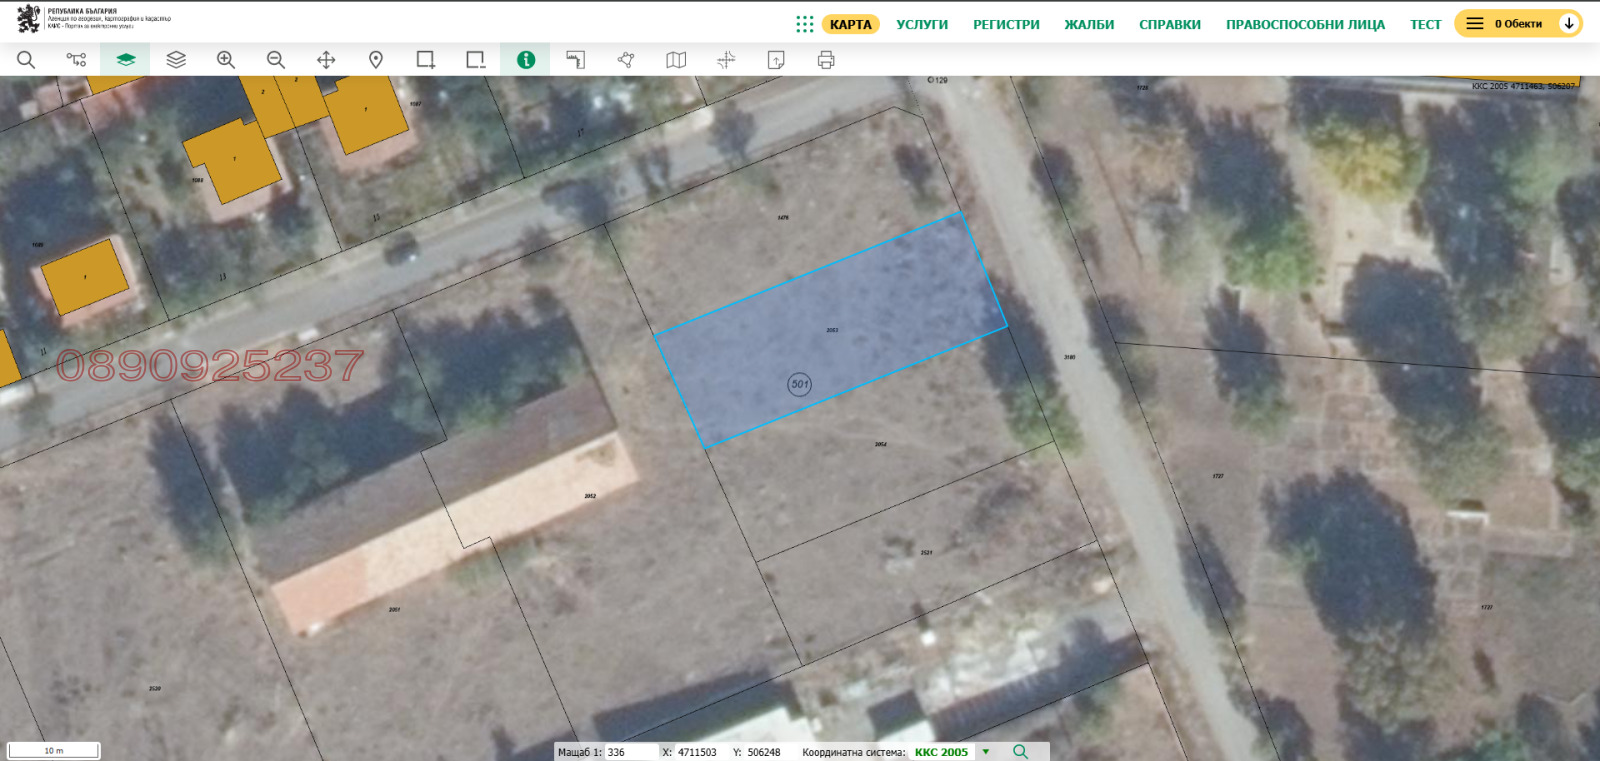
Task: Activate the pan (move) tool
Action: coord(326,60)
